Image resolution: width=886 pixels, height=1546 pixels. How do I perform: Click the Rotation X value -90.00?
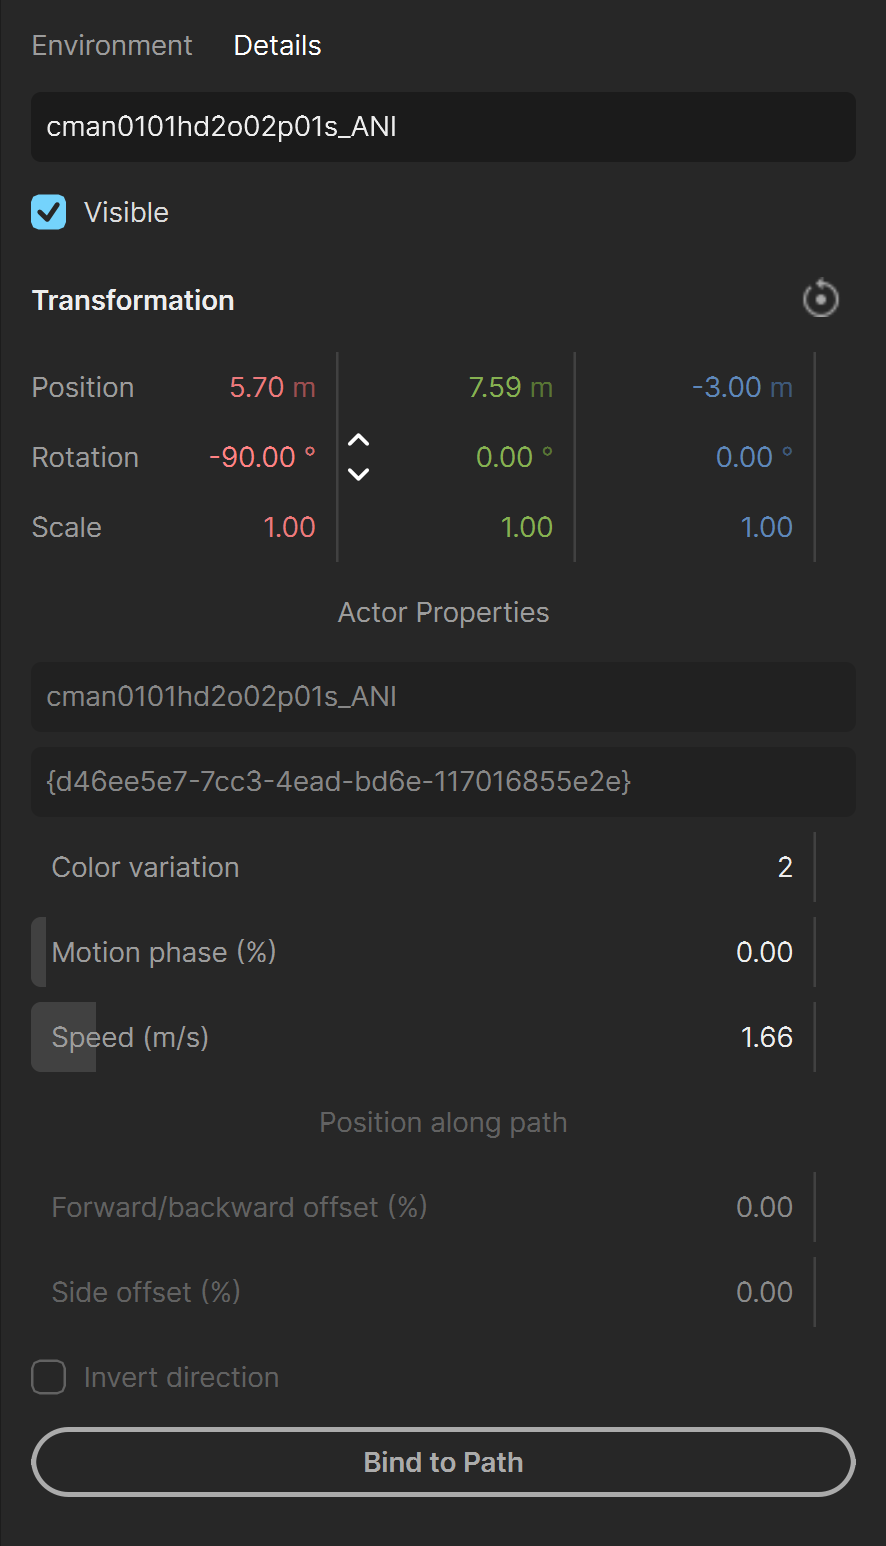pyautogui.click(x=262, y=457)
